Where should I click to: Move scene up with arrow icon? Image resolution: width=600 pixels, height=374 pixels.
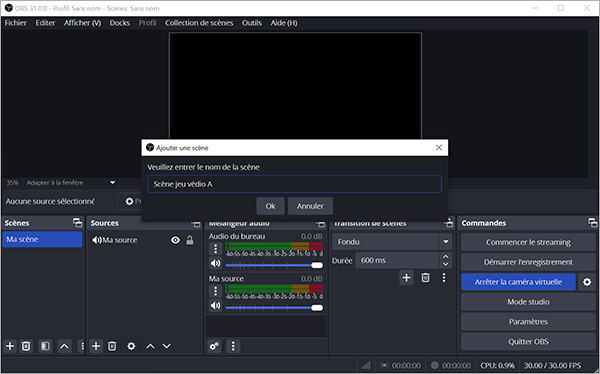pos(65,346)
